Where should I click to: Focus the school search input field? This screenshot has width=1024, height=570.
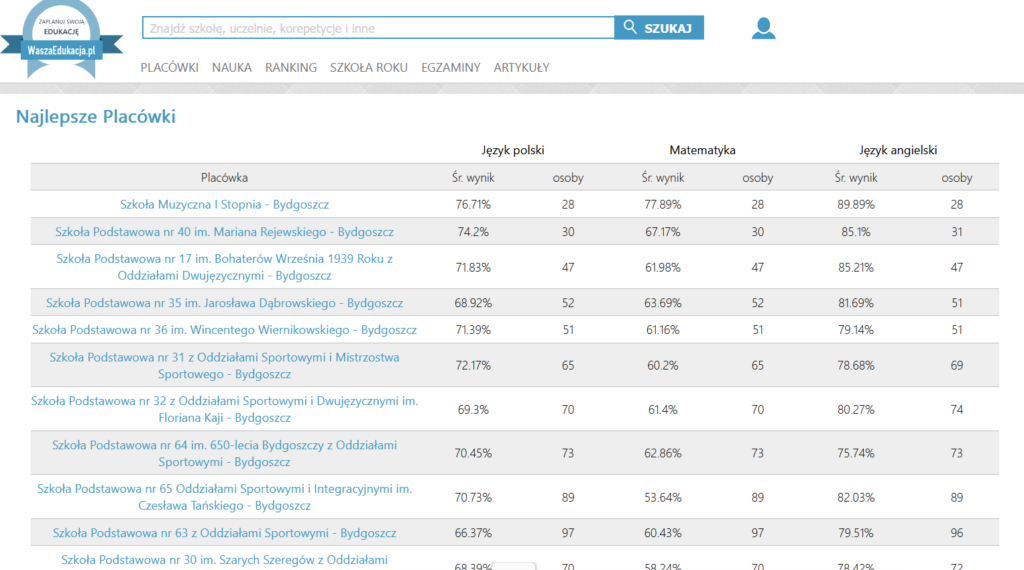[x=378, y=28]
